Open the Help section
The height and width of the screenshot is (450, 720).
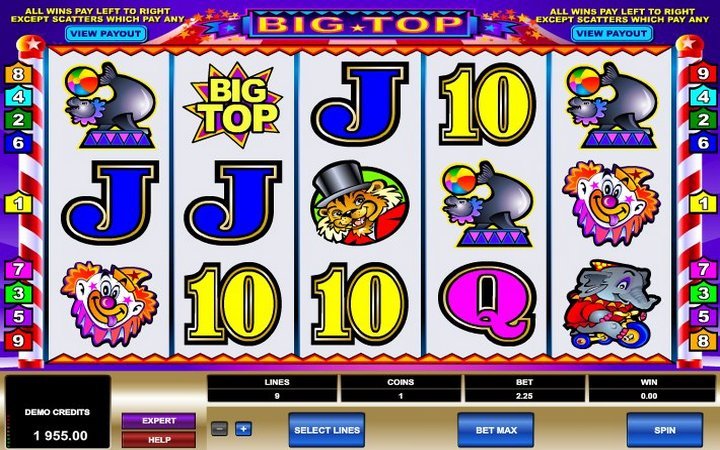coord(159,439)
